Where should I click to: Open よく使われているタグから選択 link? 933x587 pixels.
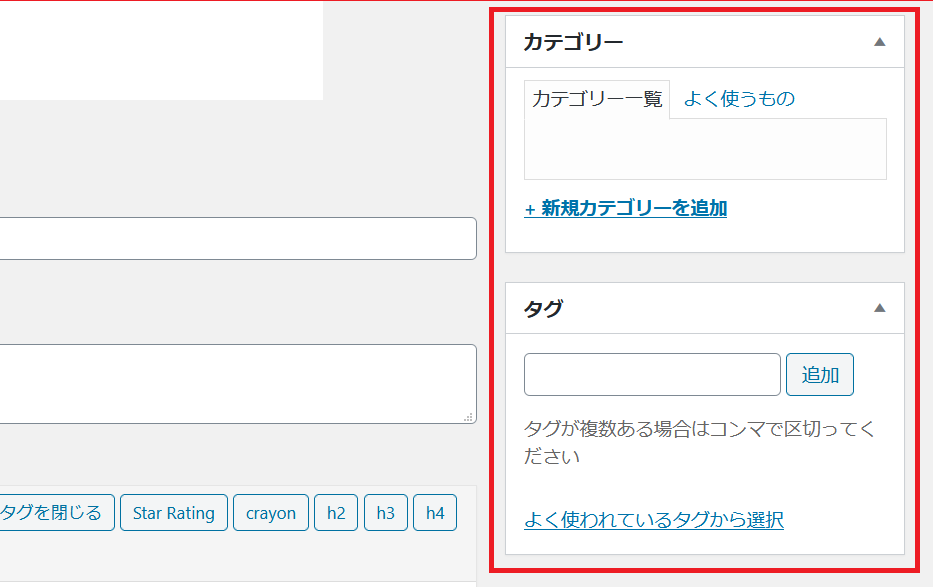pyautogui.click(x=653, y=520)
